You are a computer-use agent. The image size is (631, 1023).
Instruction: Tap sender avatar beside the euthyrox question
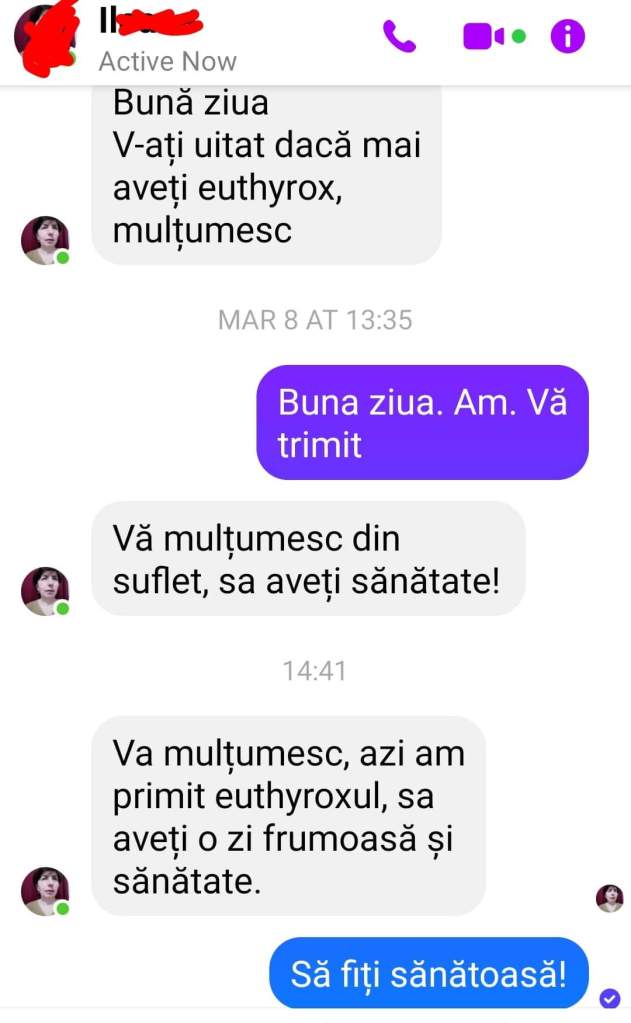tap(45, 240)
